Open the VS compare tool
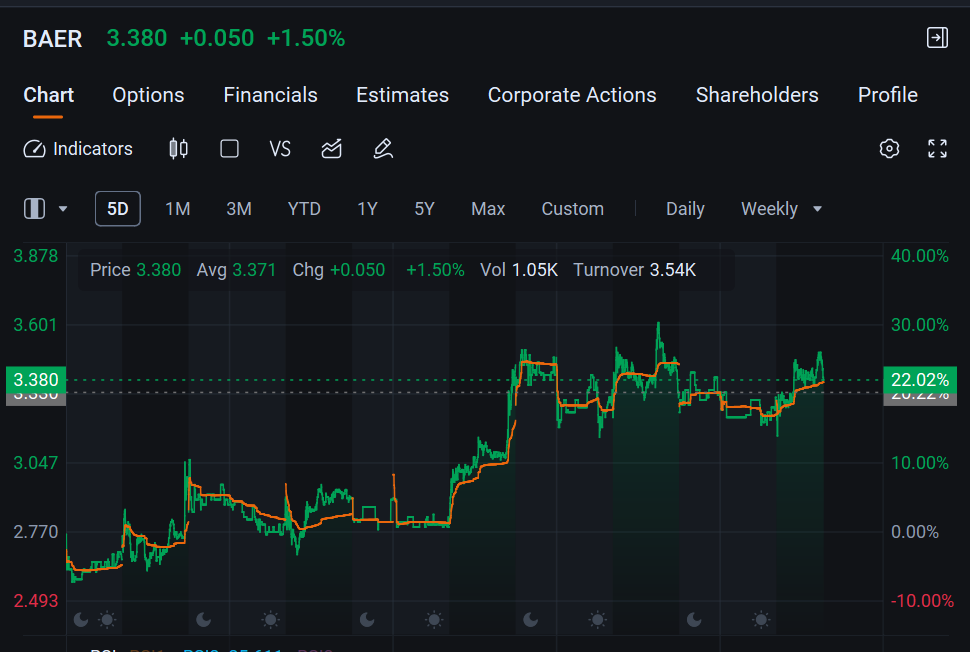 [280, 149]
